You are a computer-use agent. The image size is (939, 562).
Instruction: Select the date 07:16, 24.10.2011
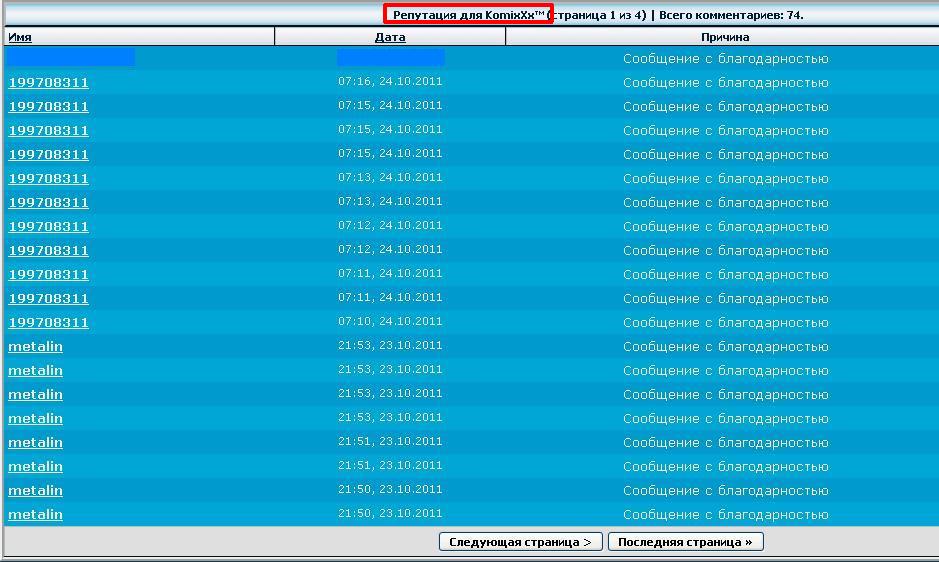click(390, 81)
